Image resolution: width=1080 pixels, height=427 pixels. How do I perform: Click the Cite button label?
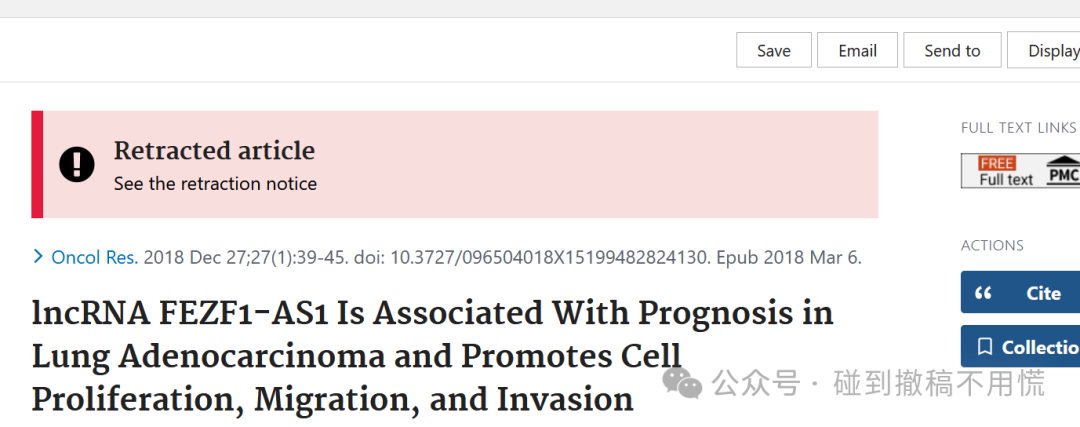tap(1043, 293)
